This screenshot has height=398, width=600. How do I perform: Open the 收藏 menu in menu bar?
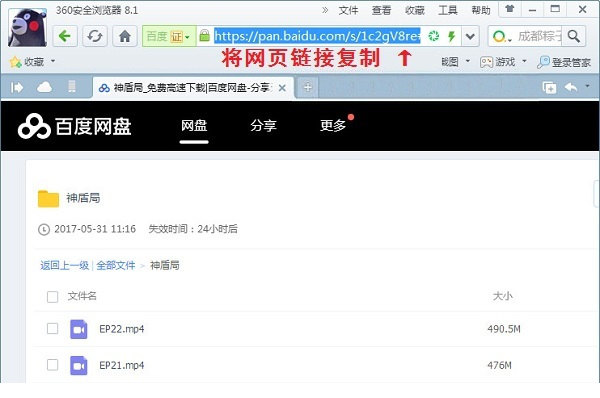[415, 10]
